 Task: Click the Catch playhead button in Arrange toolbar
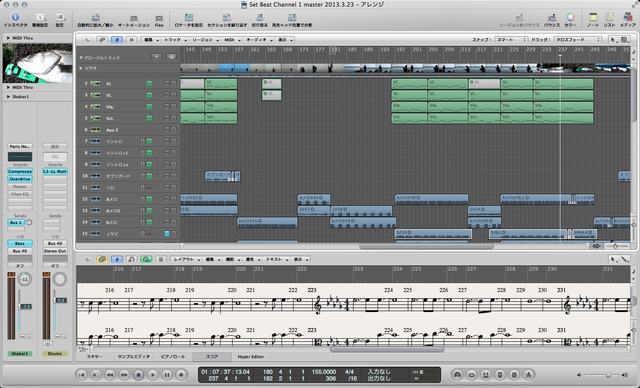point(117,40)
